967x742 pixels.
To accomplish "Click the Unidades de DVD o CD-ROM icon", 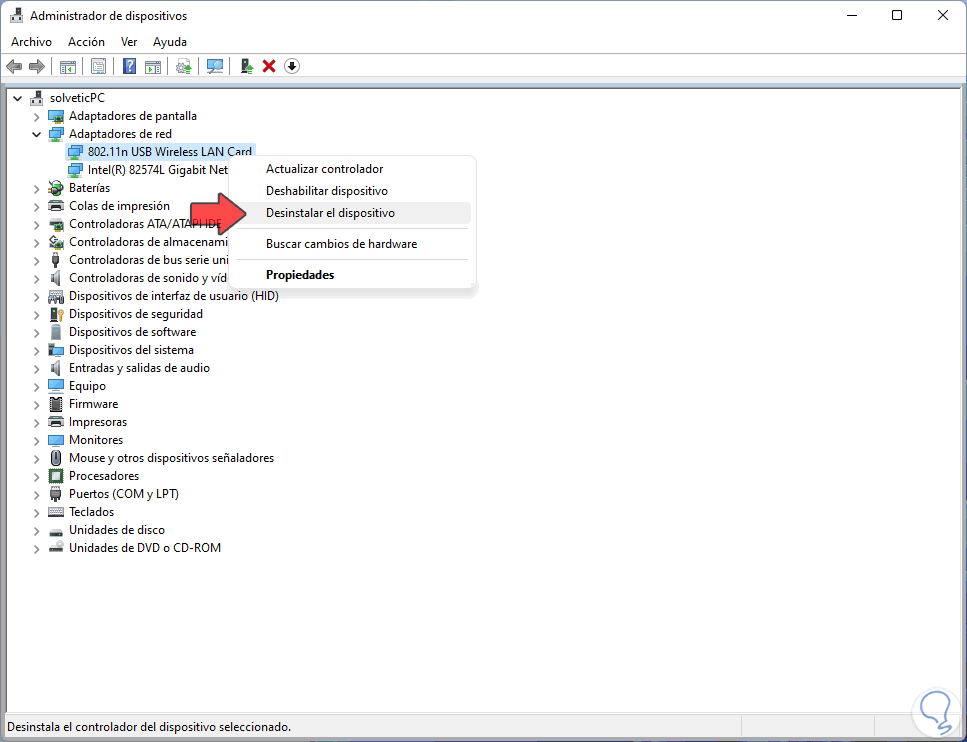I will click(56, 548).
